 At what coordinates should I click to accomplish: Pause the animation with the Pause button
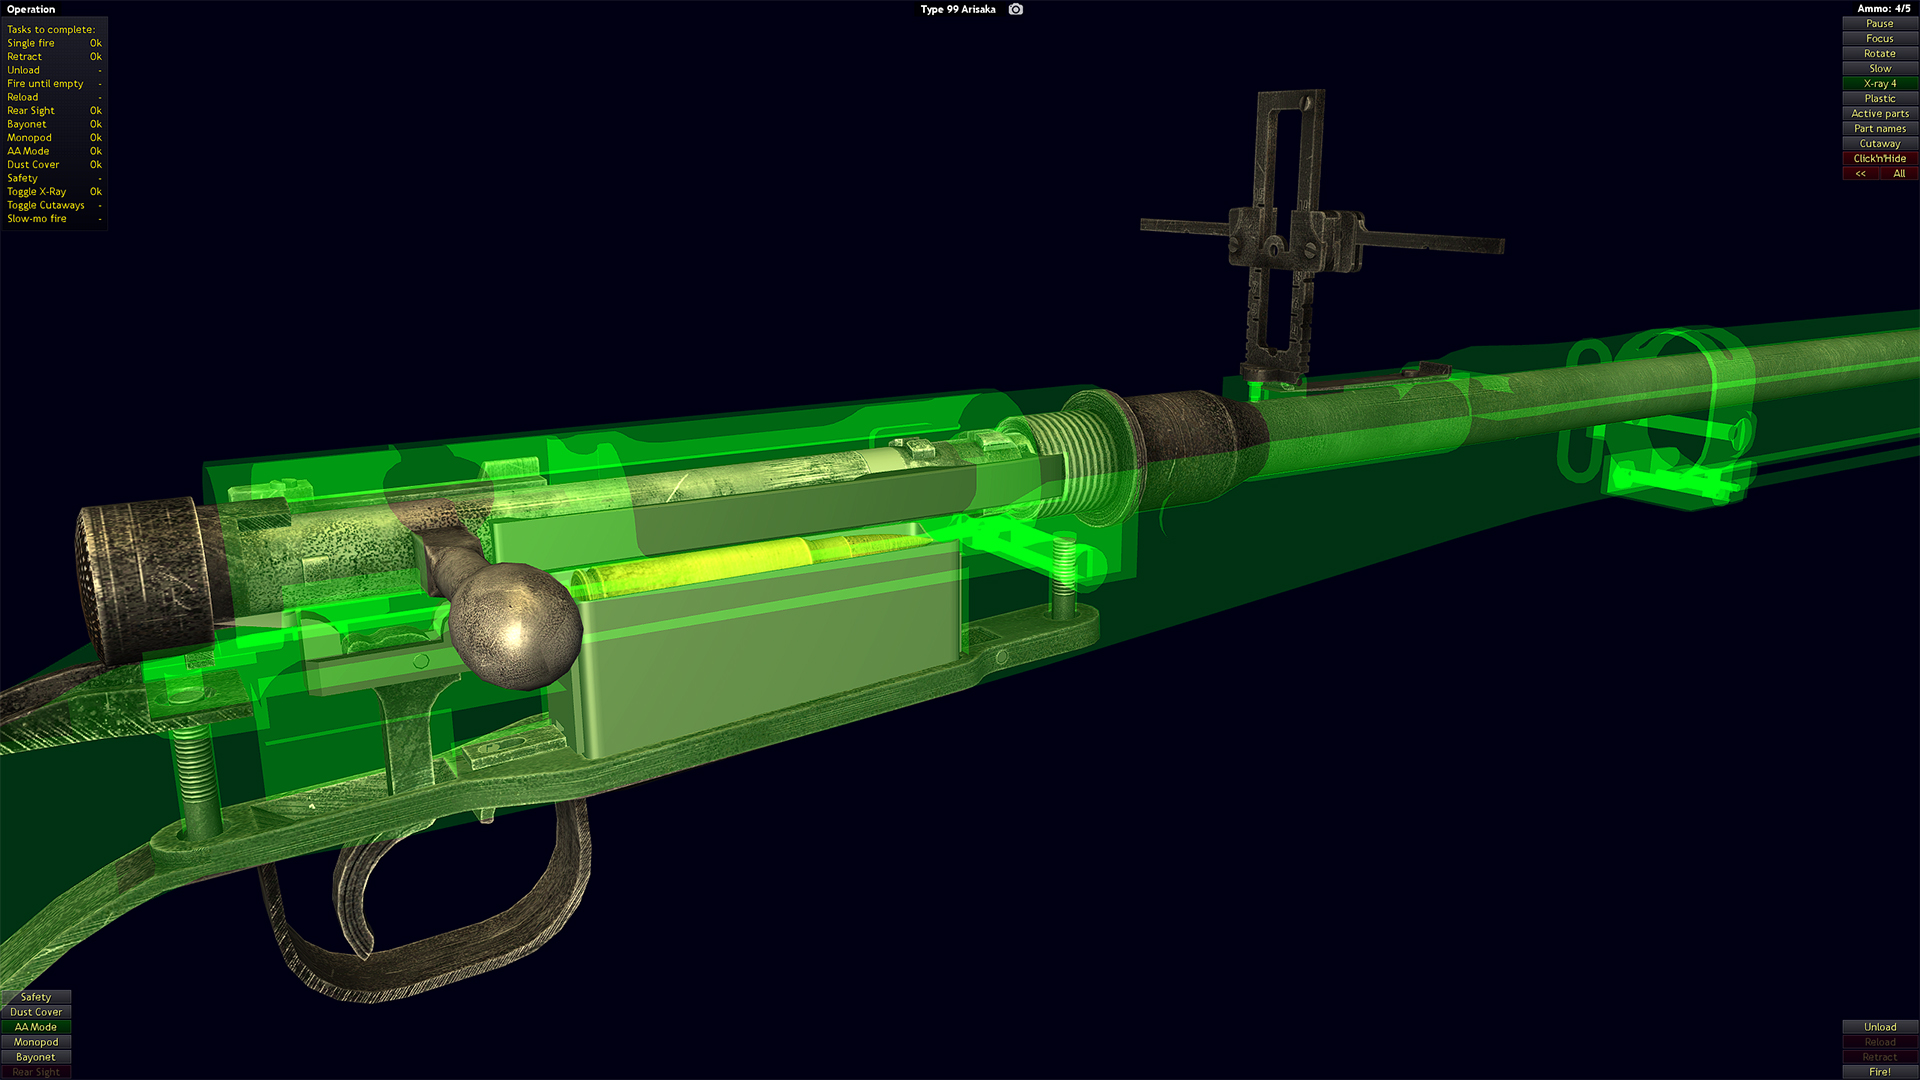click(x=1879, y=23)
